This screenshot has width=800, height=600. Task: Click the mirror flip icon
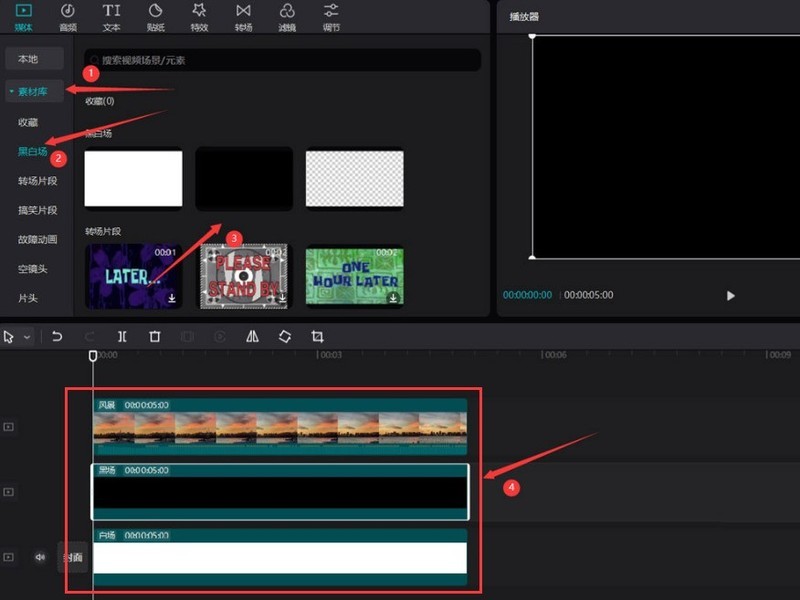coord(252,337)
